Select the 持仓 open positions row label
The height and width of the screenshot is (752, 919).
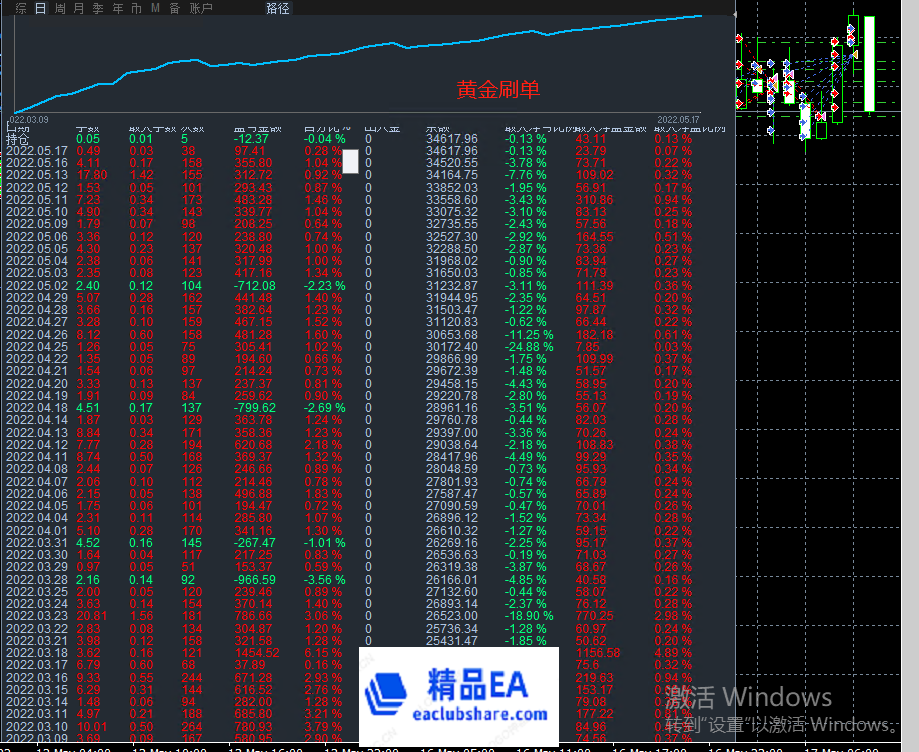pyautogui.click(x=18, y=139)
